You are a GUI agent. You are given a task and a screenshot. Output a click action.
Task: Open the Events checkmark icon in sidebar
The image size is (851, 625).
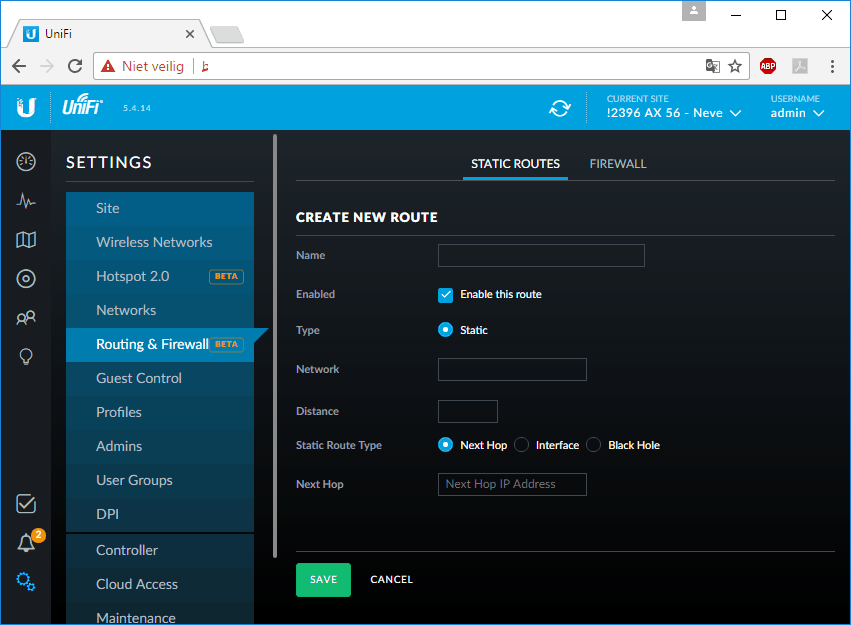point(26,504)
